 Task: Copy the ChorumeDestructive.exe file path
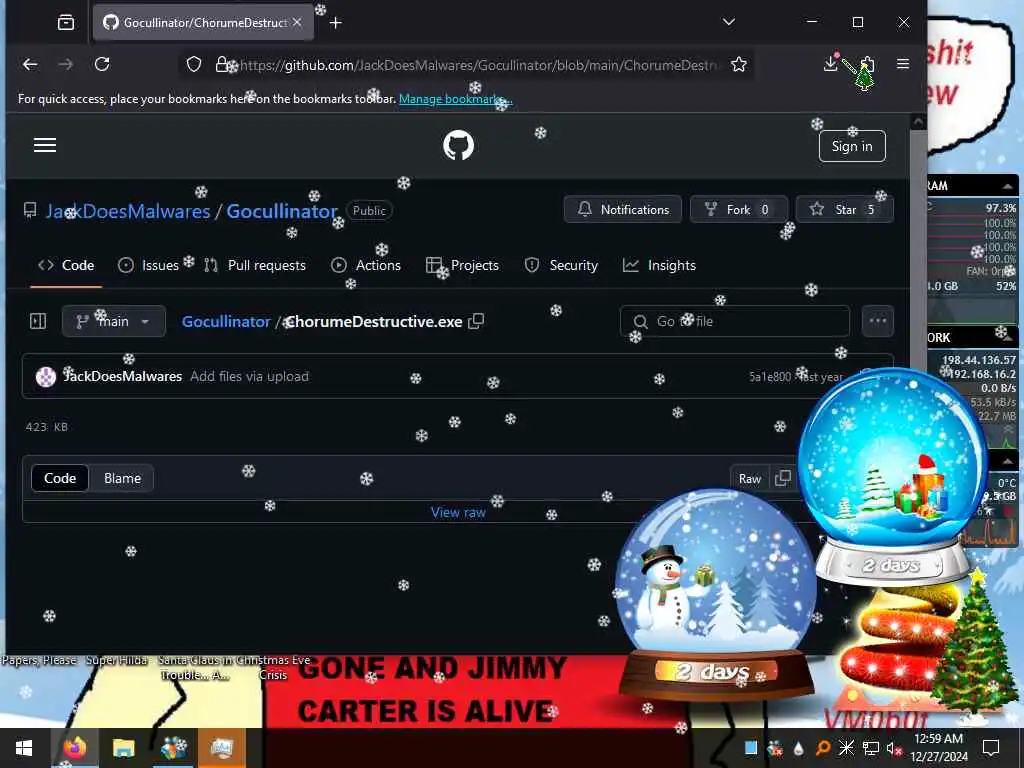477,321
